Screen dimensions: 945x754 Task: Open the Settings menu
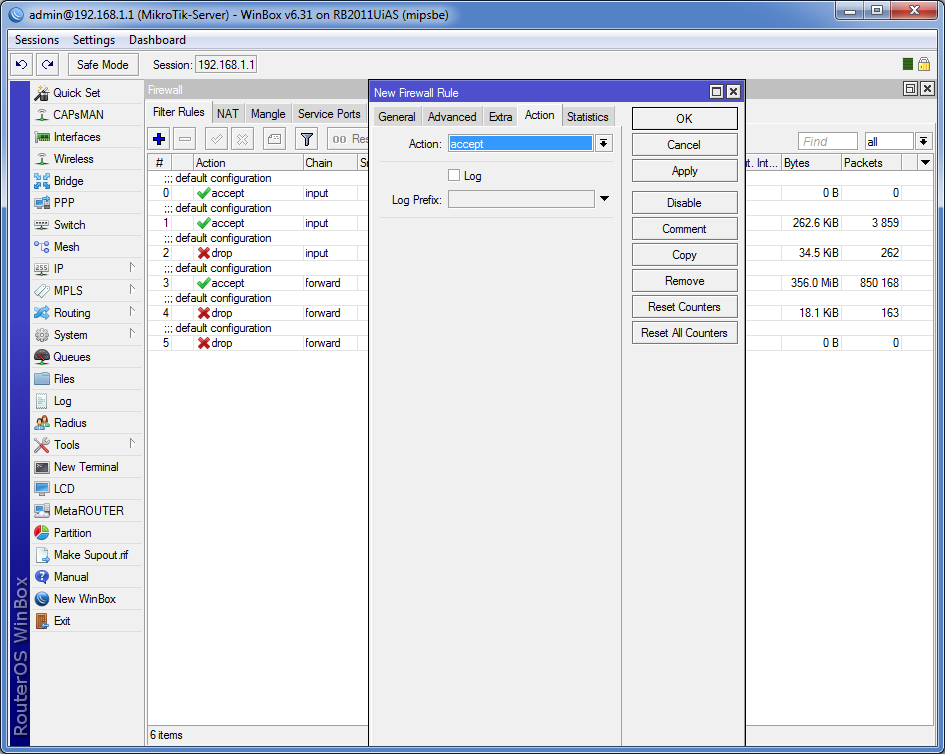point(94,40)
